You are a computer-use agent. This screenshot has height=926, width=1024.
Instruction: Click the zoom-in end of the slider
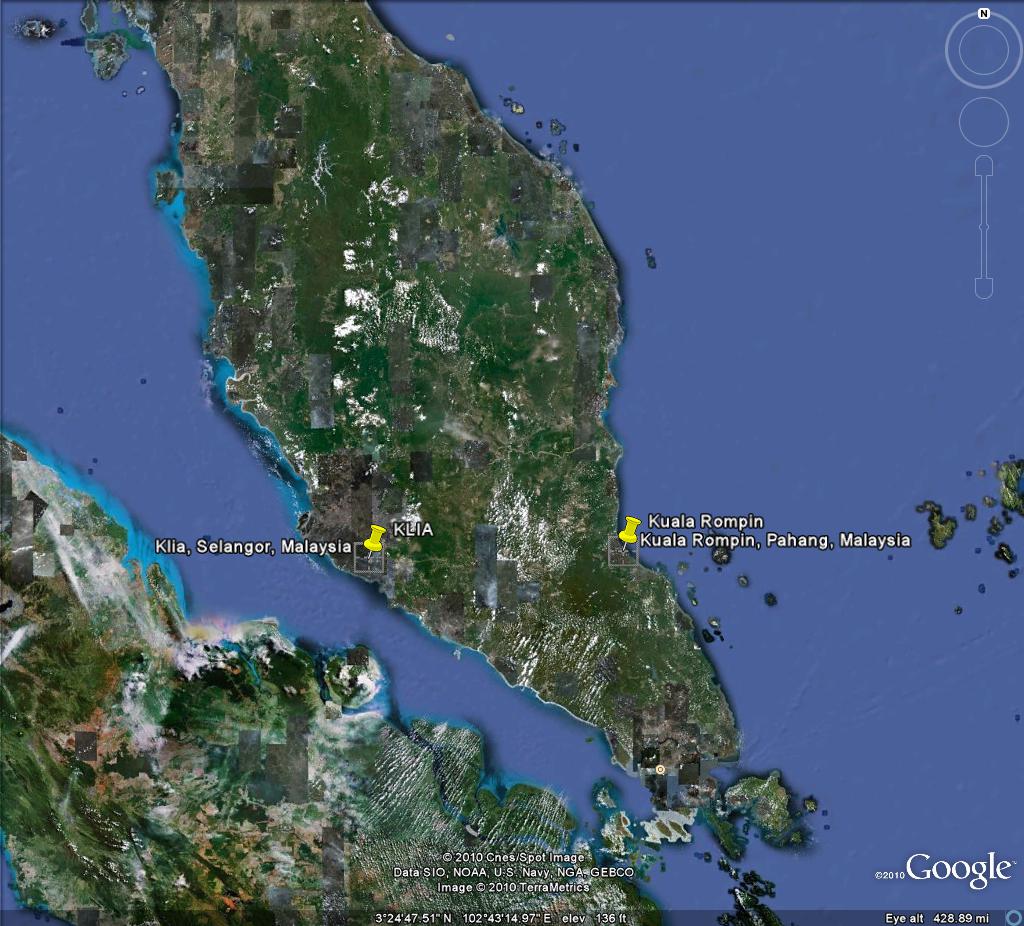point(984,165)
